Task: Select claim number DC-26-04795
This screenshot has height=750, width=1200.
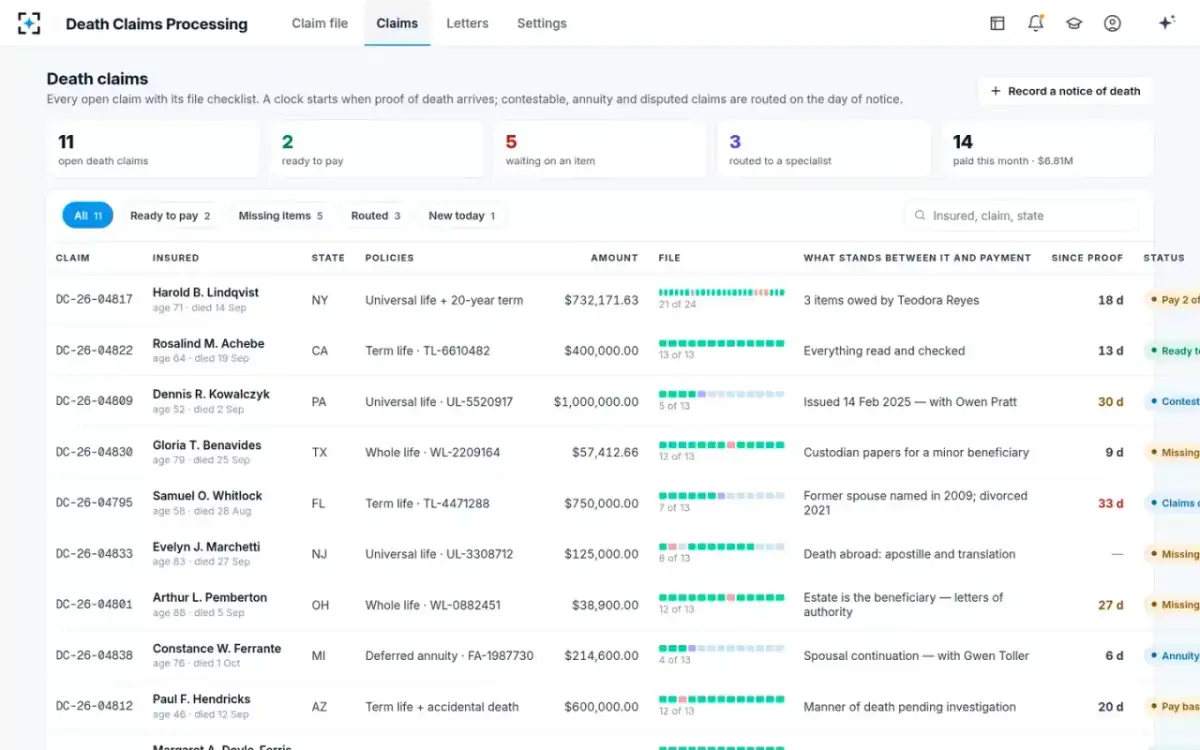Action: pos(94,503)
